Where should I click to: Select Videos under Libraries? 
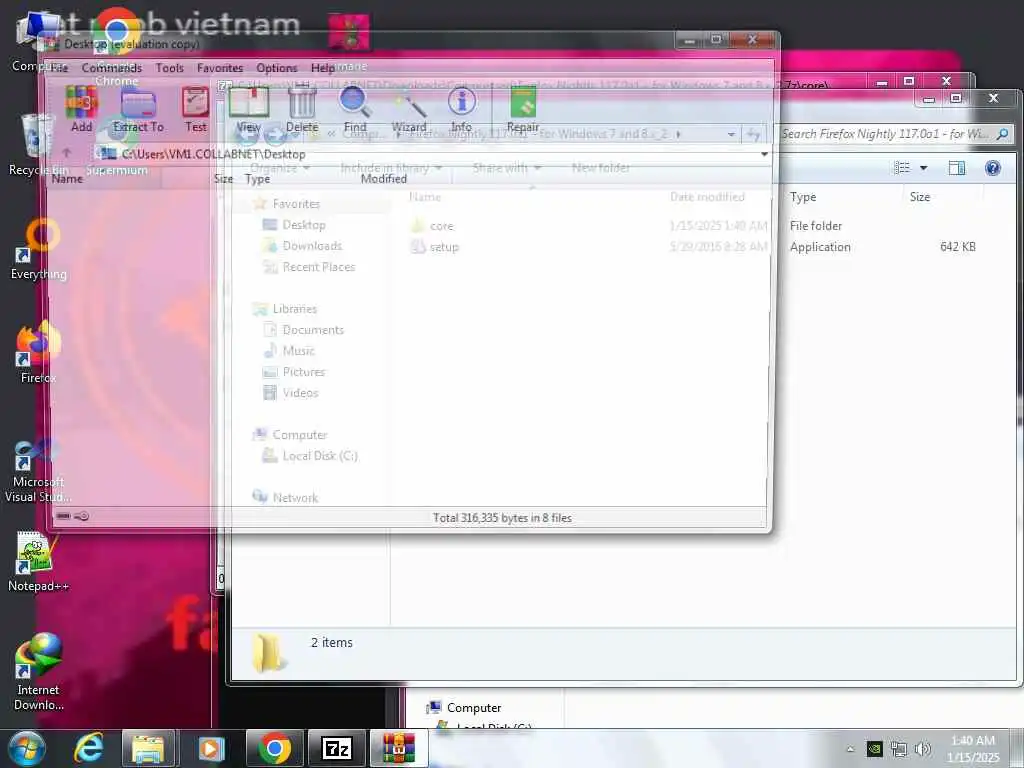[291, 392]
